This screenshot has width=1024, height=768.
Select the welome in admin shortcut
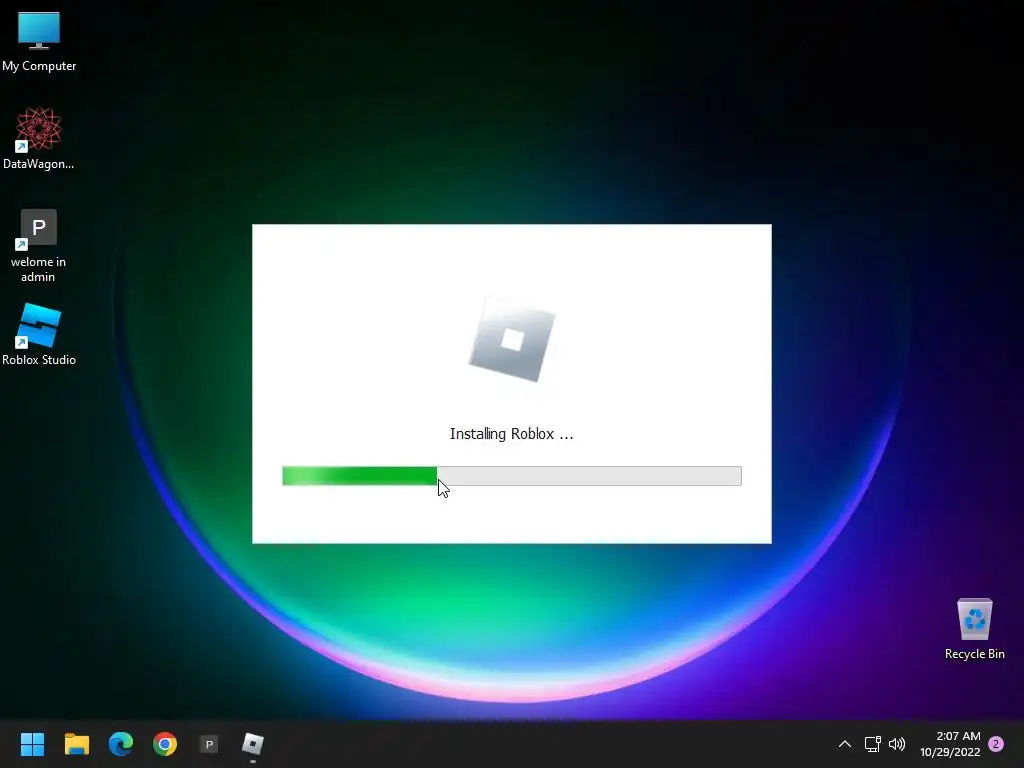click(x=38, y=246)
